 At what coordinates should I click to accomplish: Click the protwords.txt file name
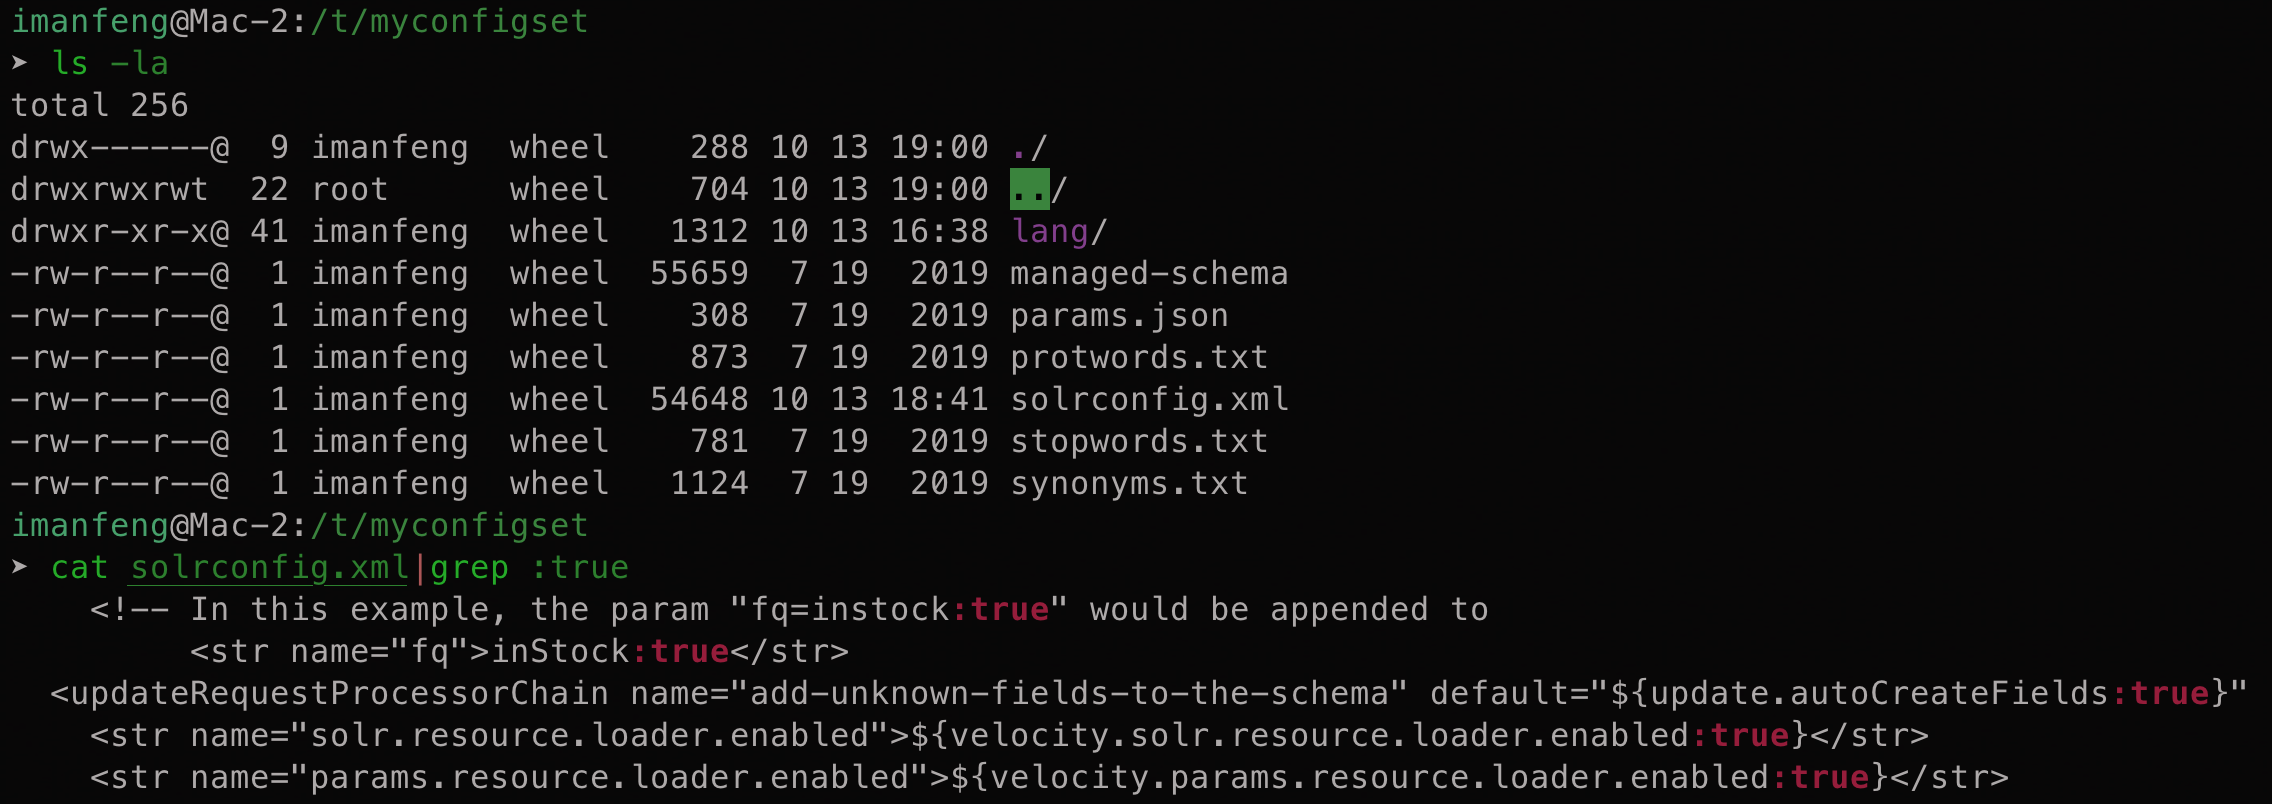coord(1139,357)
